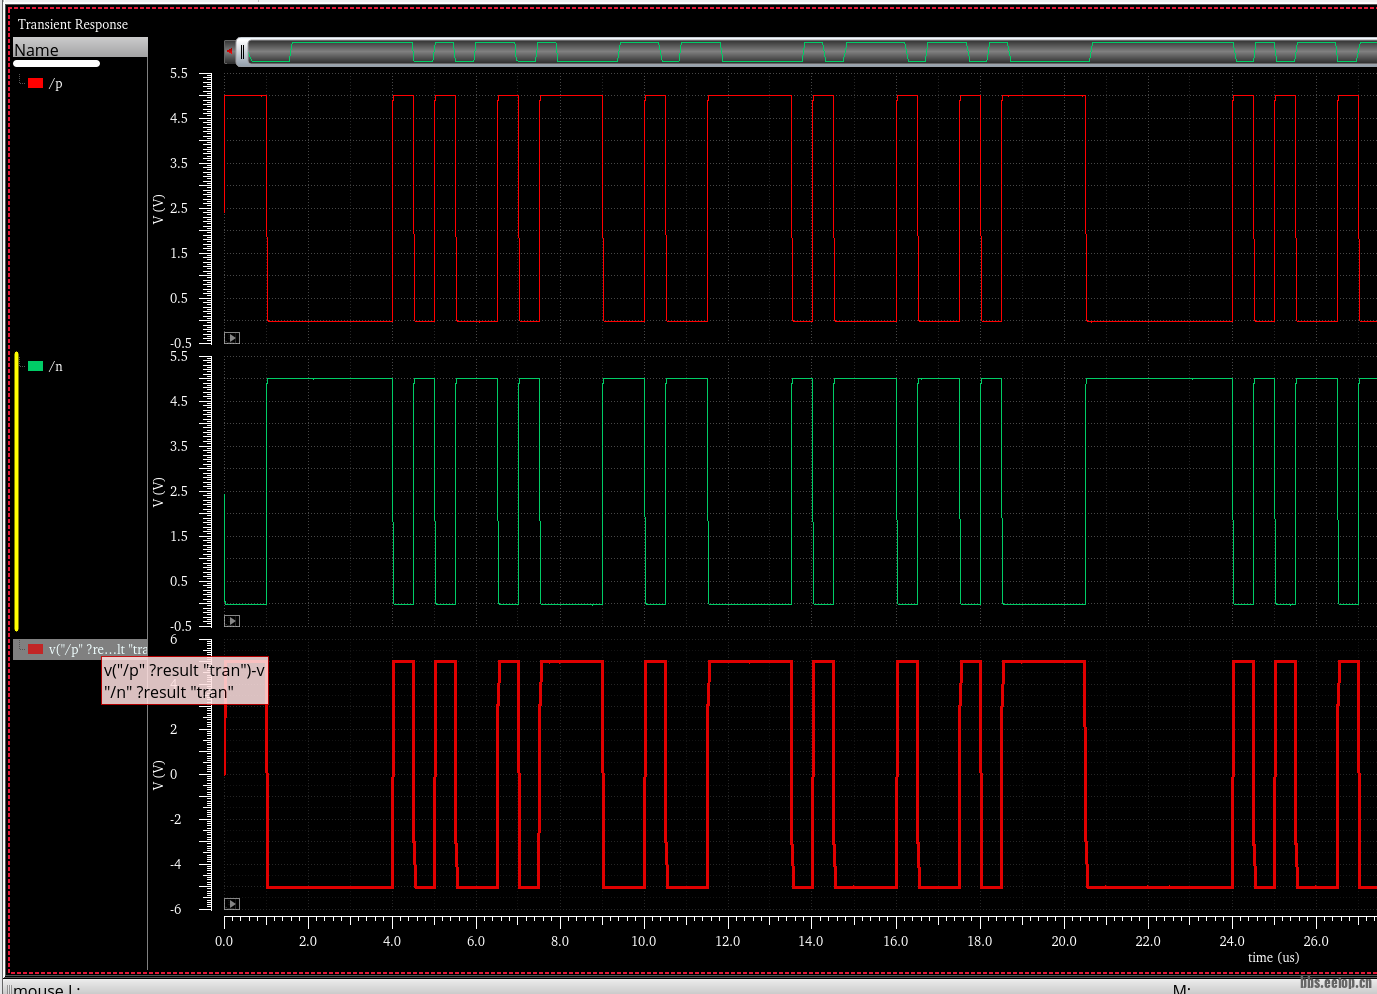Click the 'mouse L:' status bar text
1377x994 pixels.
46,988
